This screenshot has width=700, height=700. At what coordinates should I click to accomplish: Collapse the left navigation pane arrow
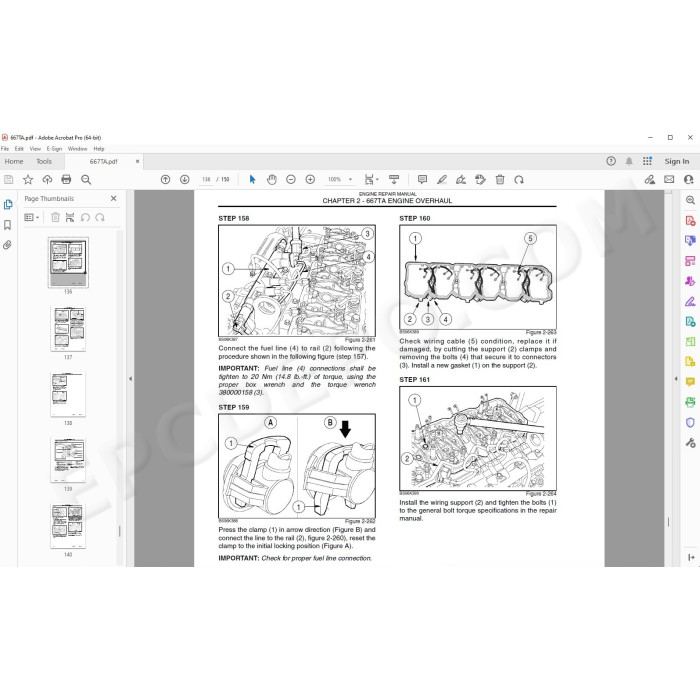[130, 379]
